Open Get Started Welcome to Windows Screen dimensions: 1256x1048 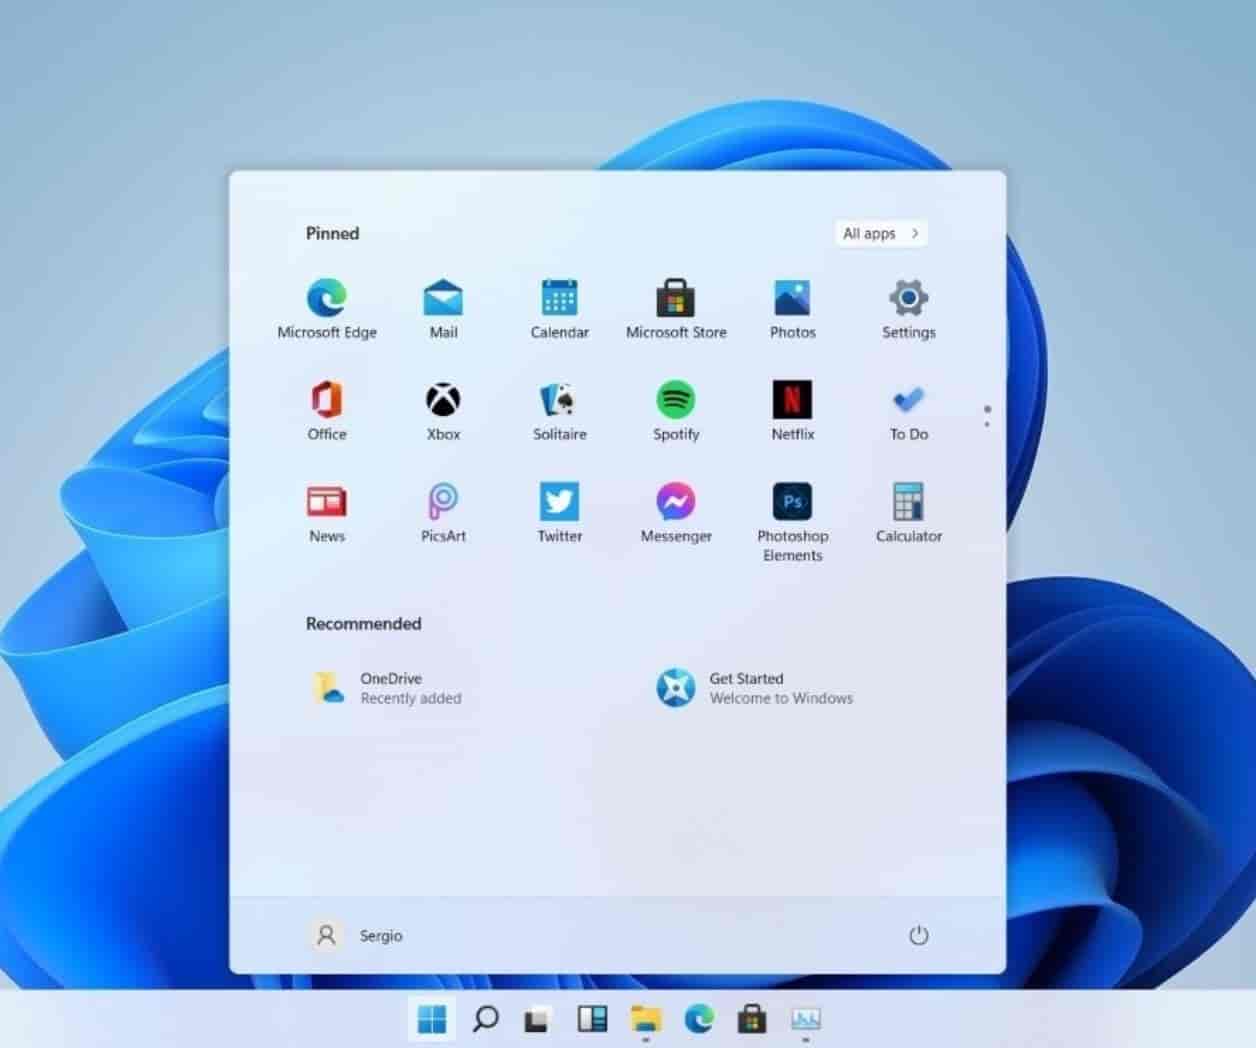755,688
